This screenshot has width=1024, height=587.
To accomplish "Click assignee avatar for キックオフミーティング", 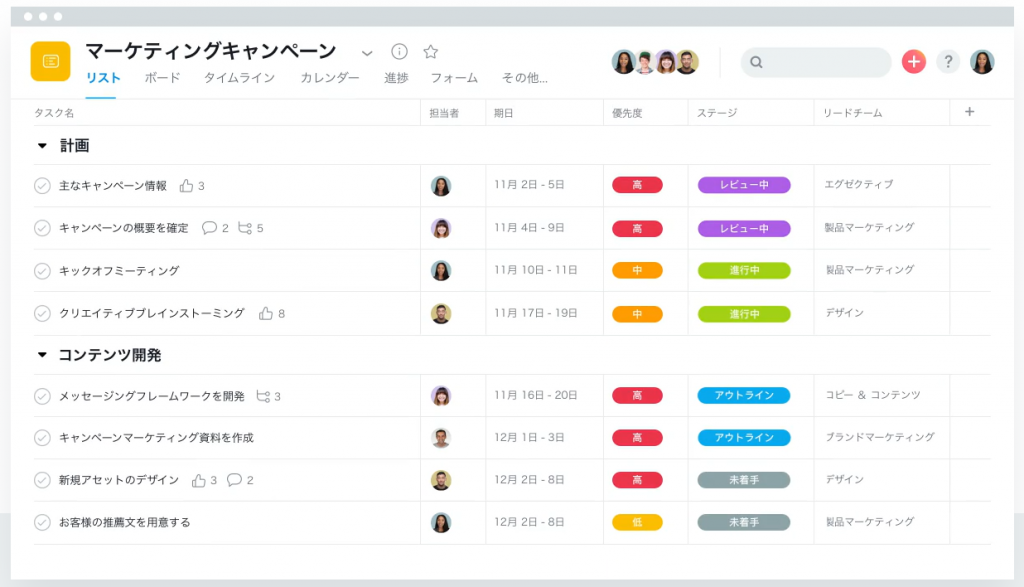I will tap(441, 270).
